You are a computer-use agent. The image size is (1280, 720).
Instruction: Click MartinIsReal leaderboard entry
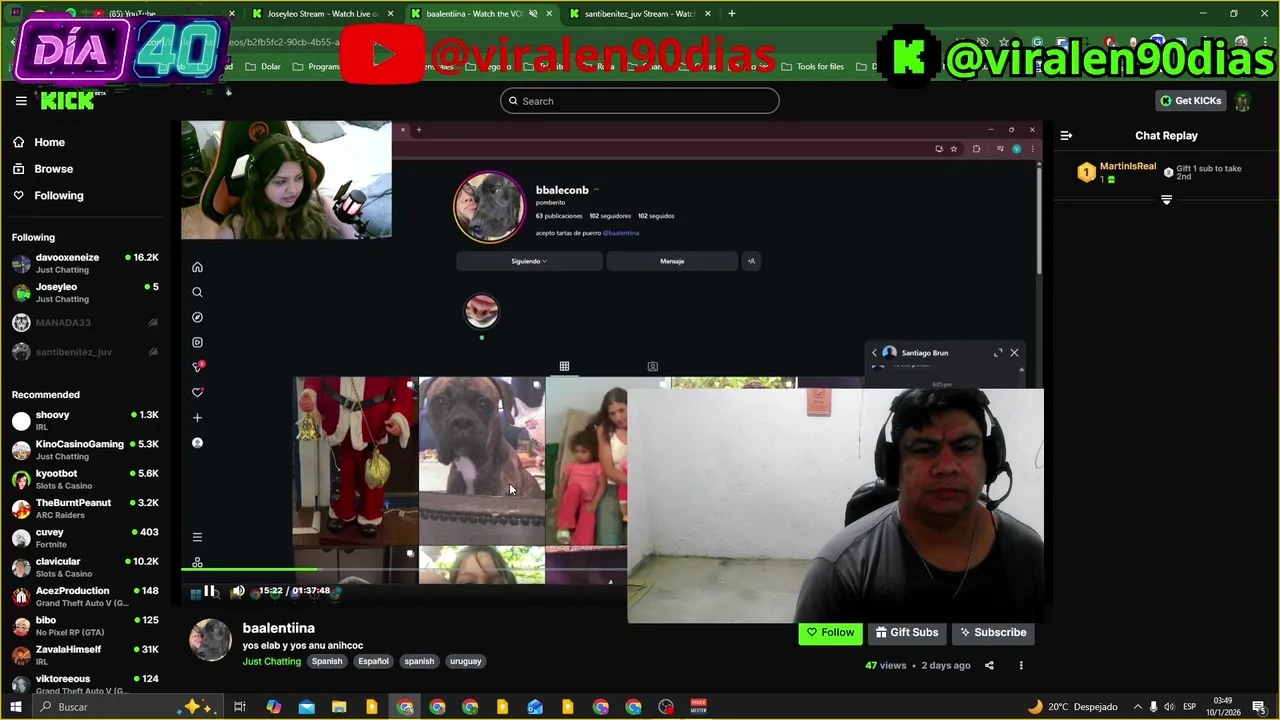(x=1117, y=172)
